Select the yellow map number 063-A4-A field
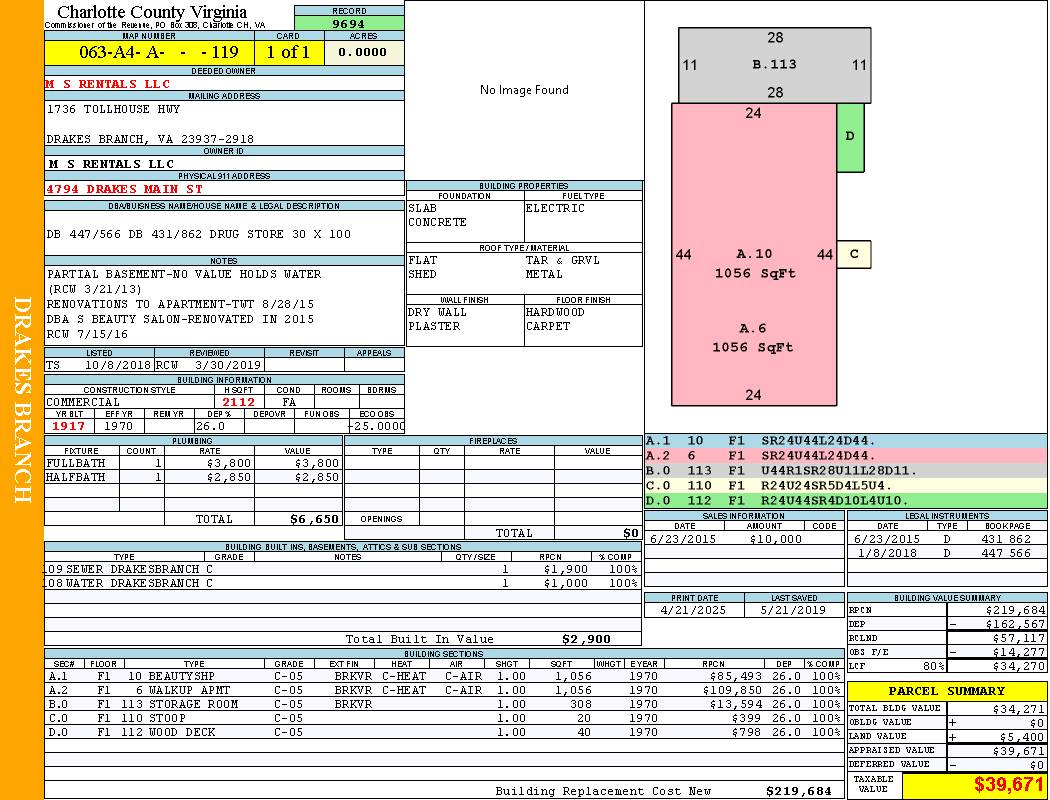The height and width of the screenshot is (800, 1050). (149, 53)
